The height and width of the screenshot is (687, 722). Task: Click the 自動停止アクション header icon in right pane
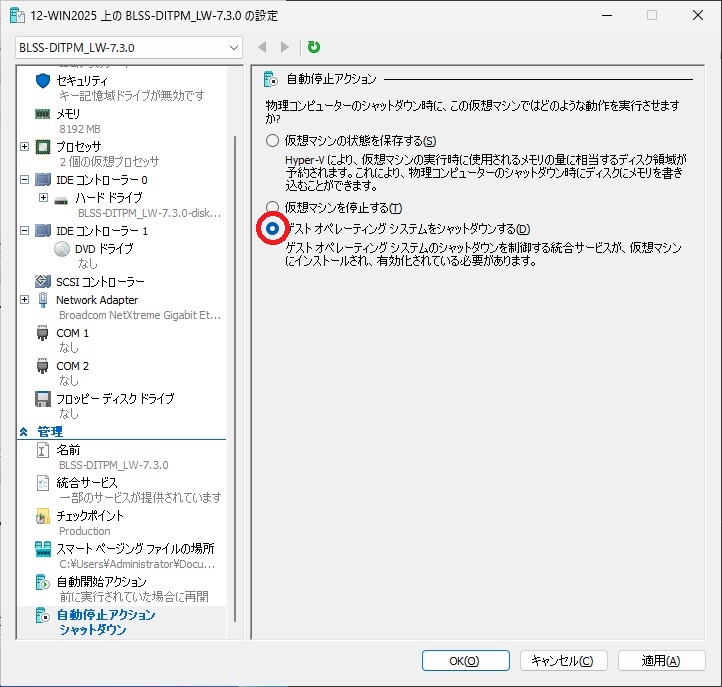tap(271, 79)
